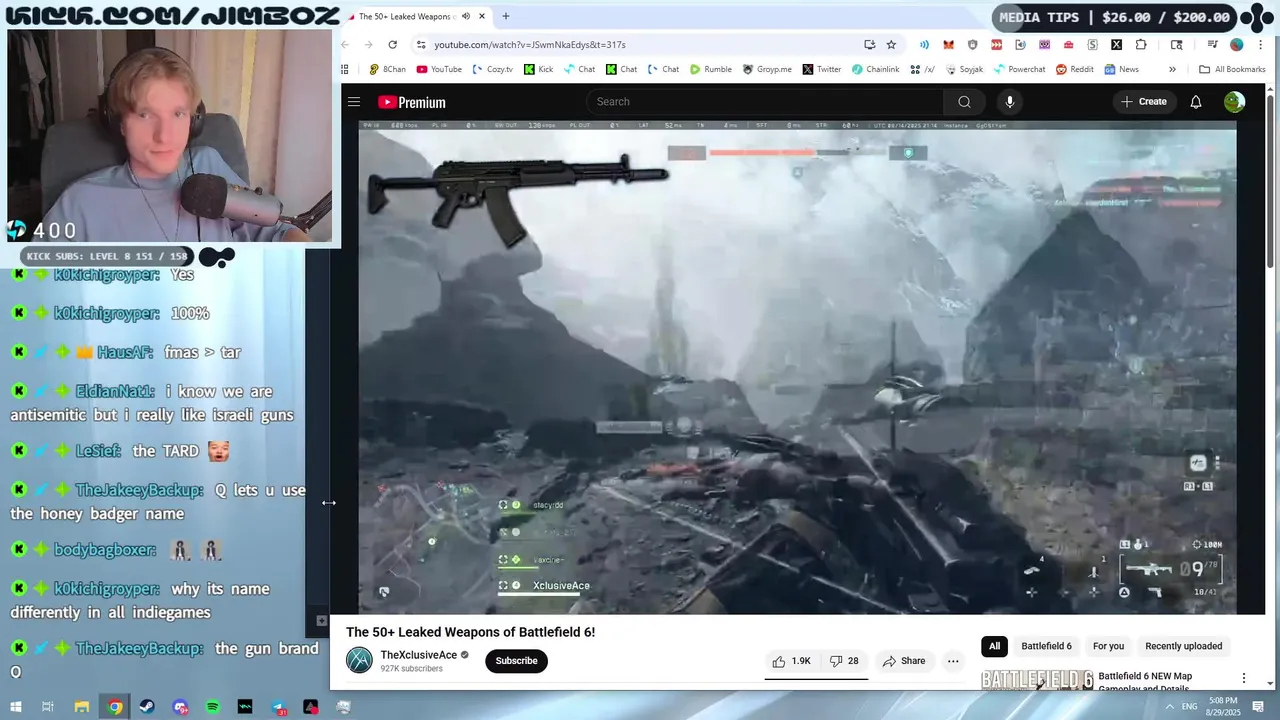Reload the page with Chrome's refresh icon
Viewport: 1280px width, 720px height.
click(x=392, y=45)
